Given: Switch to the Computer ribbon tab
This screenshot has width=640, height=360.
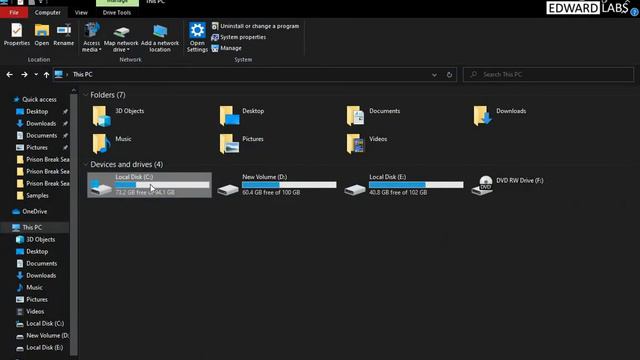Looking at the screenshot, I should (x=48, y=13).
